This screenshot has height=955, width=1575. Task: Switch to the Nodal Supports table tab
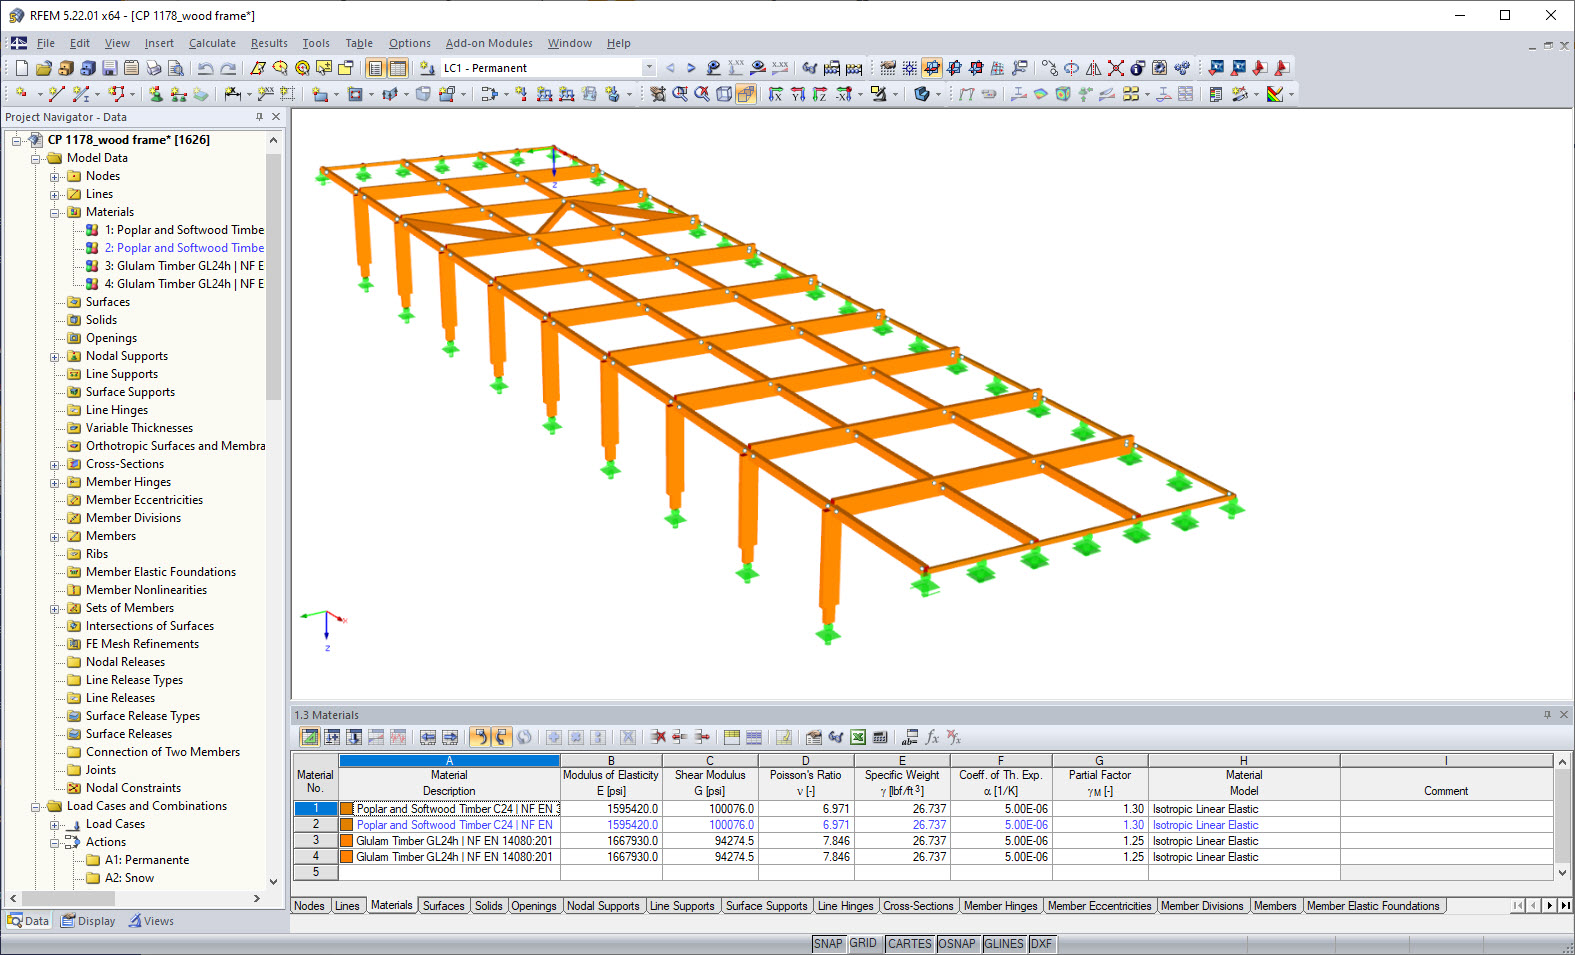coord(603,906)
